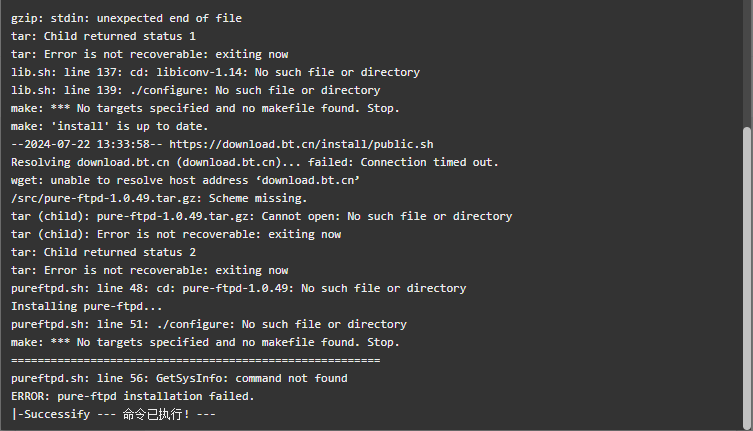Image resolution: width=753 pixels, height=431 pixels.
Task: Click the 'Resolving download.bt.cn' failed line
Action: pyautogui.click(x=255, y=162)
